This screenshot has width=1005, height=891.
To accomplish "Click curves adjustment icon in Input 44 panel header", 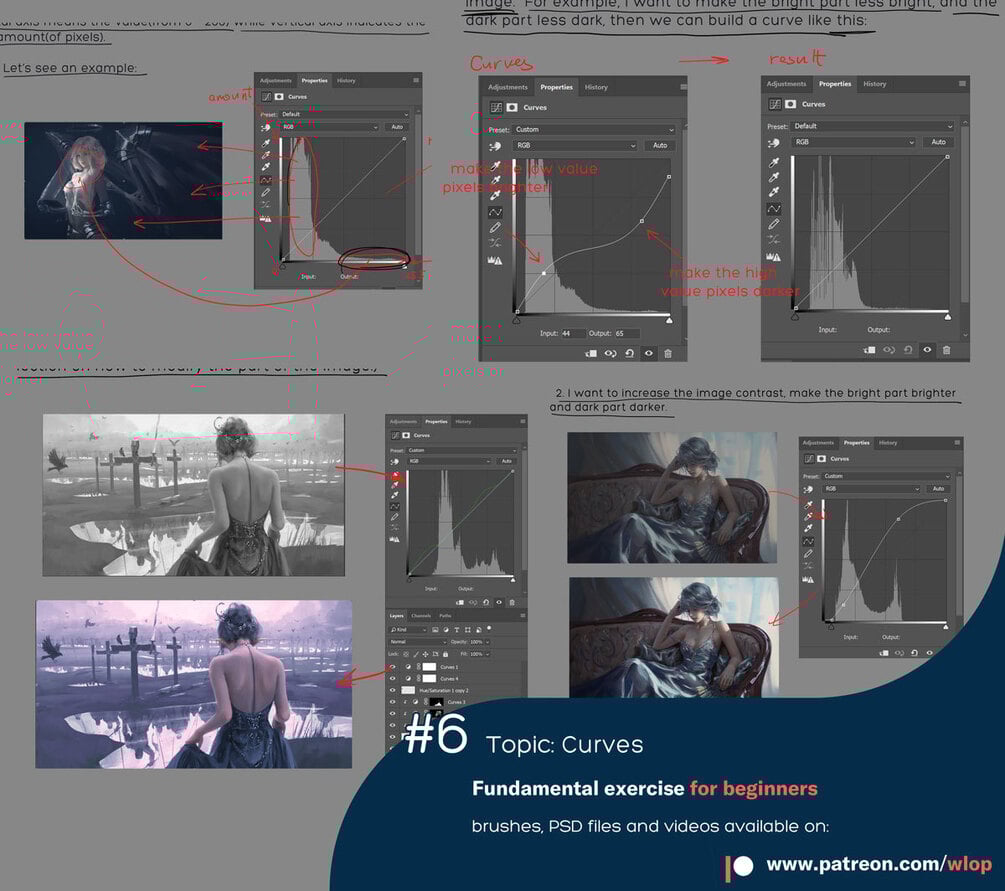I will pyautogui.click(x=496, y=107).
